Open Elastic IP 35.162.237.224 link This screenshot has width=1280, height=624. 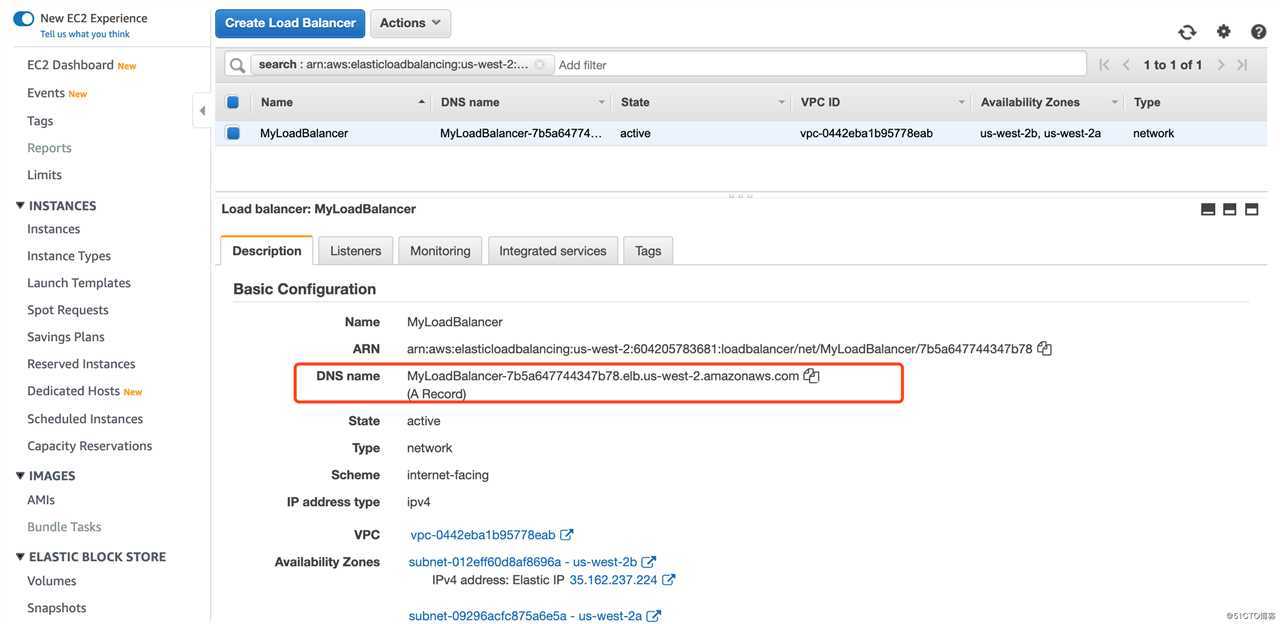(613, 580)
